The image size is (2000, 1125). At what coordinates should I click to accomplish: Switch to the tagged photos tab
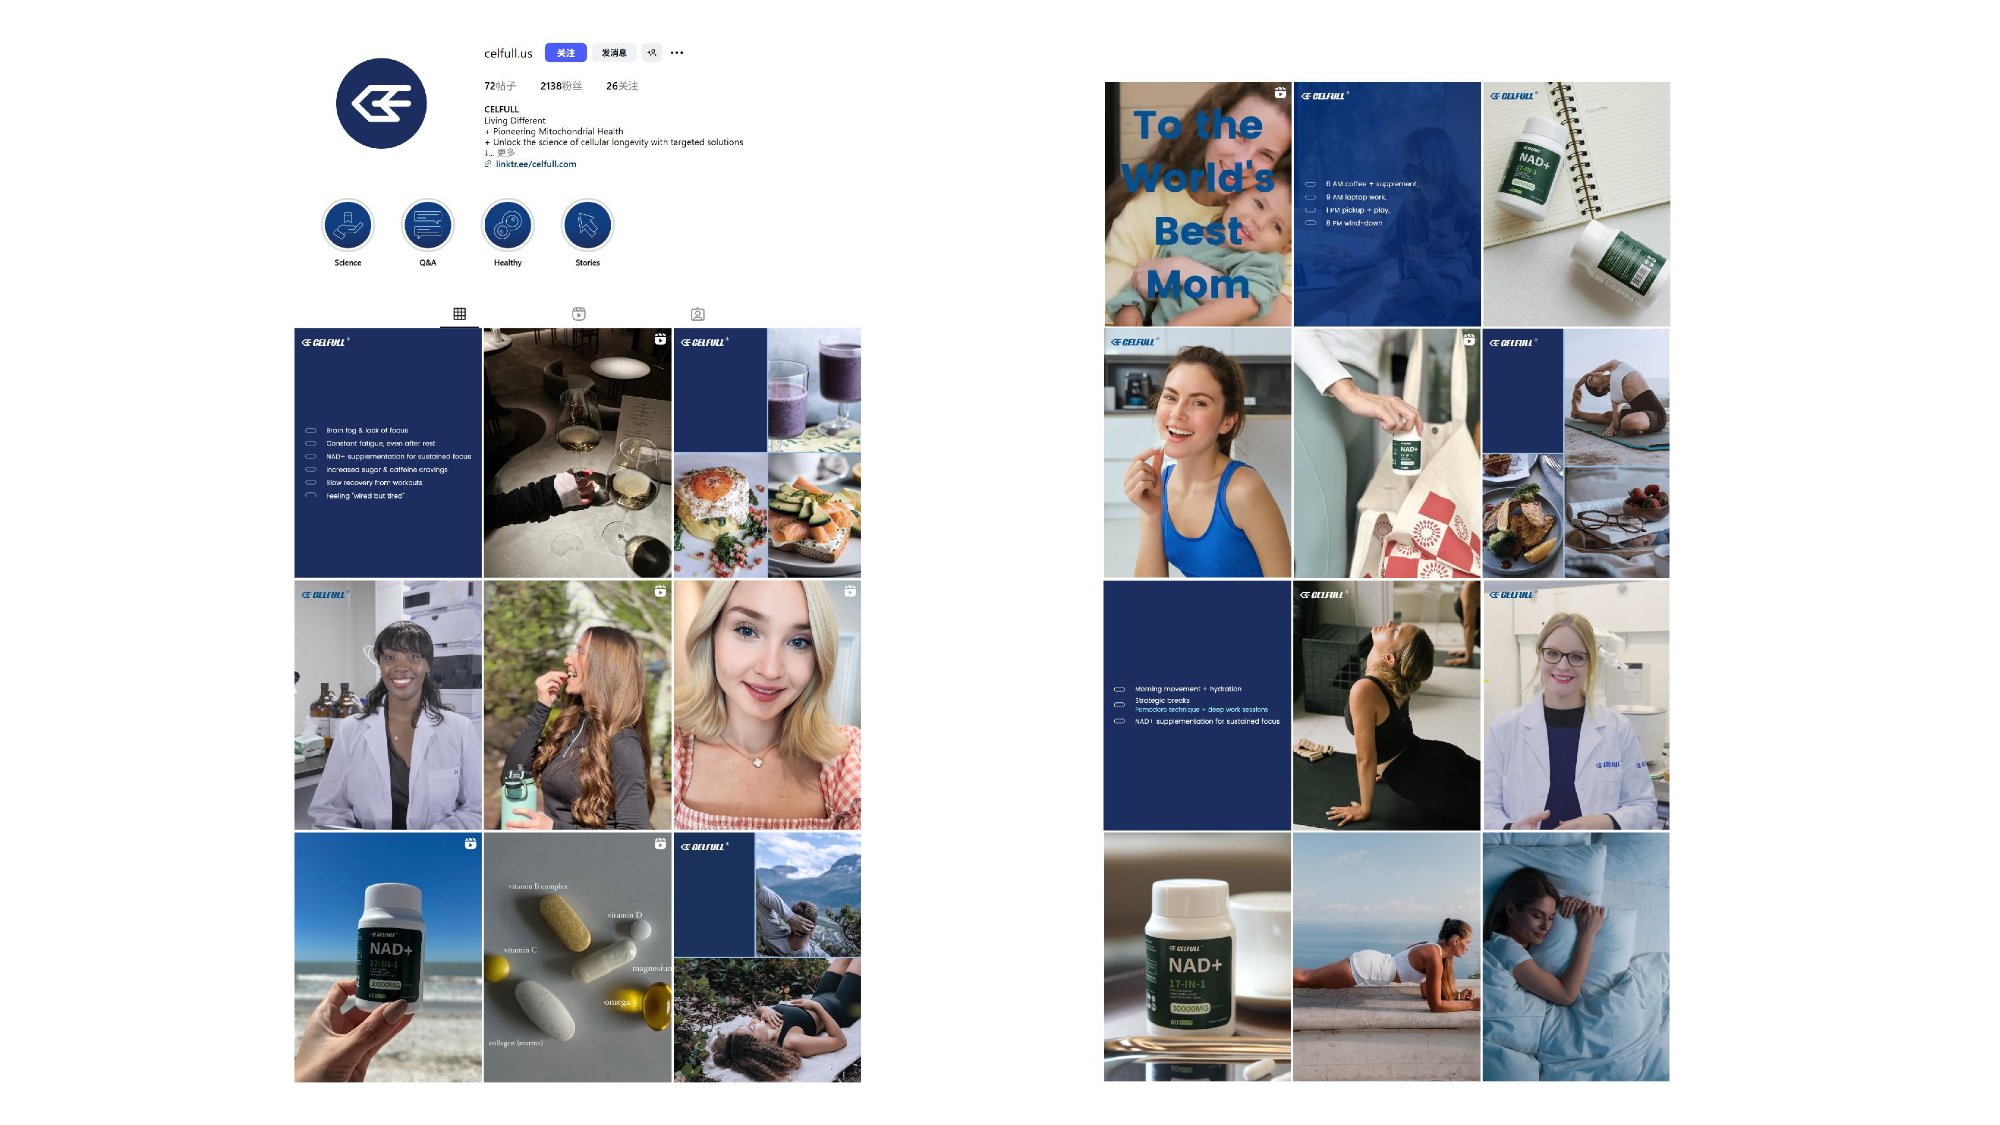coord(698,314)
